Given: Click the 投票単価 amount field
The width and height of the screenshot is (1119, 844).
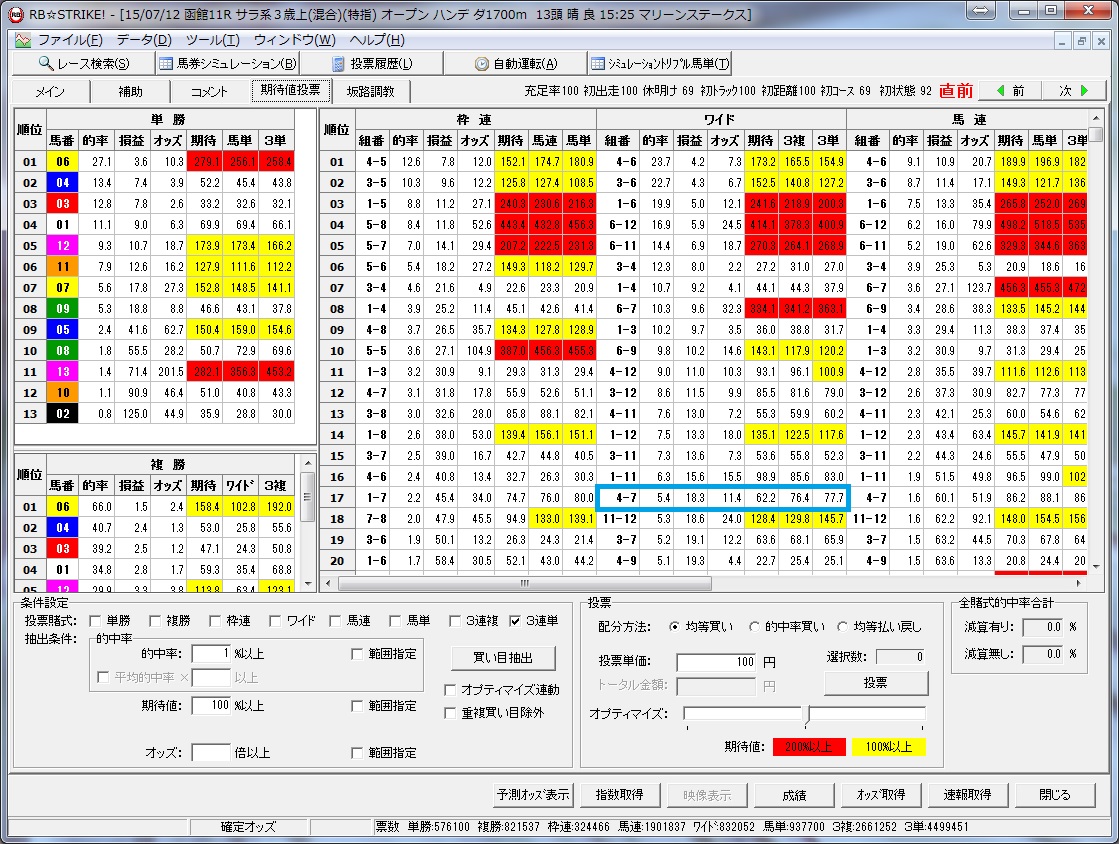Looking at the screenshot, I should pyautogui.click(x=717, y=662).
